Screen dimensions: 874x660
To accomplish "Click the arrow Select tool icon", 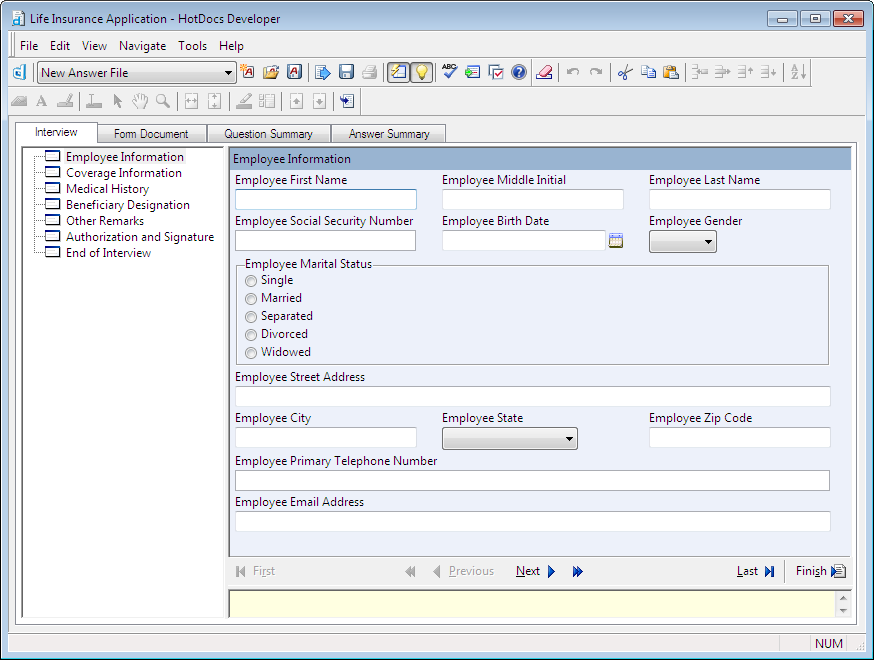I will [117, 101].
